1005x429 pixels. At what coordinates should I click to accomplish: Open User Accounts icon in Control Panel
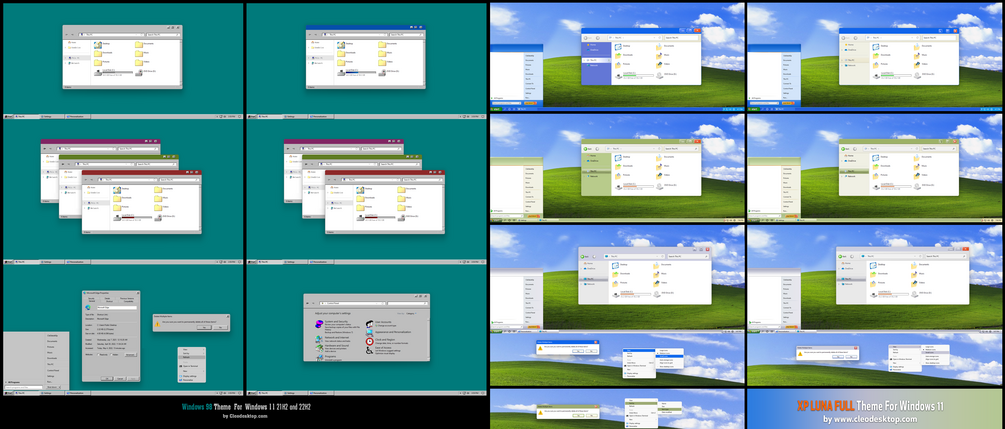coord(369,324)
